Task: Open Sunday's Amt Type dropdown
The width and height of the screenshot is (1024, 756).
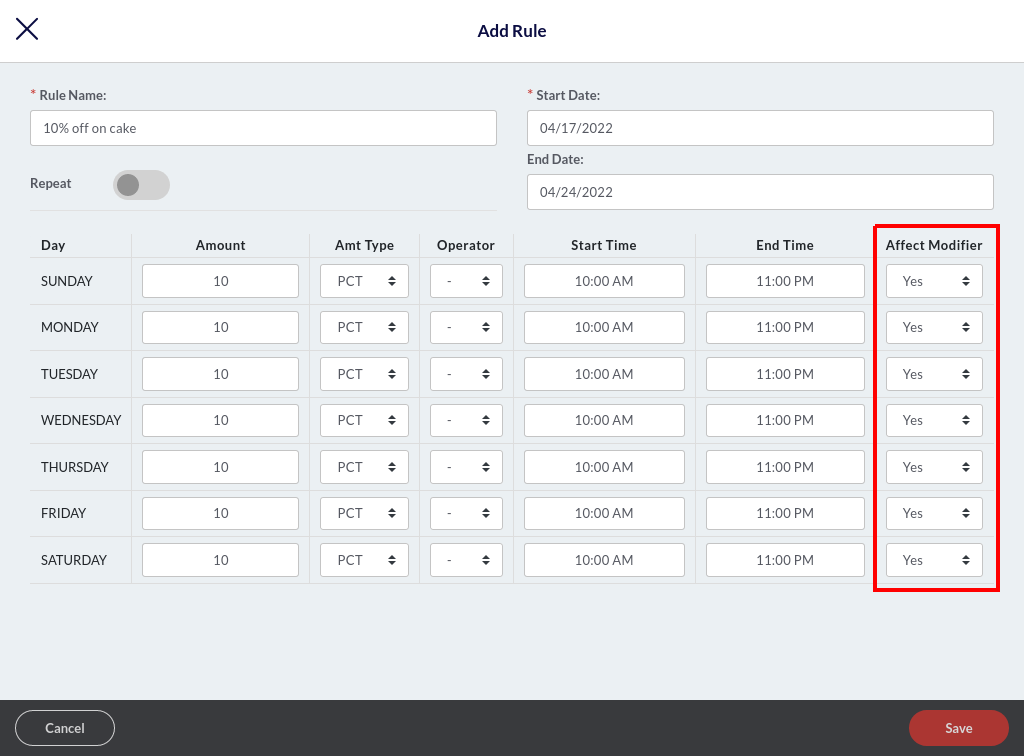Action: [364, 281]
